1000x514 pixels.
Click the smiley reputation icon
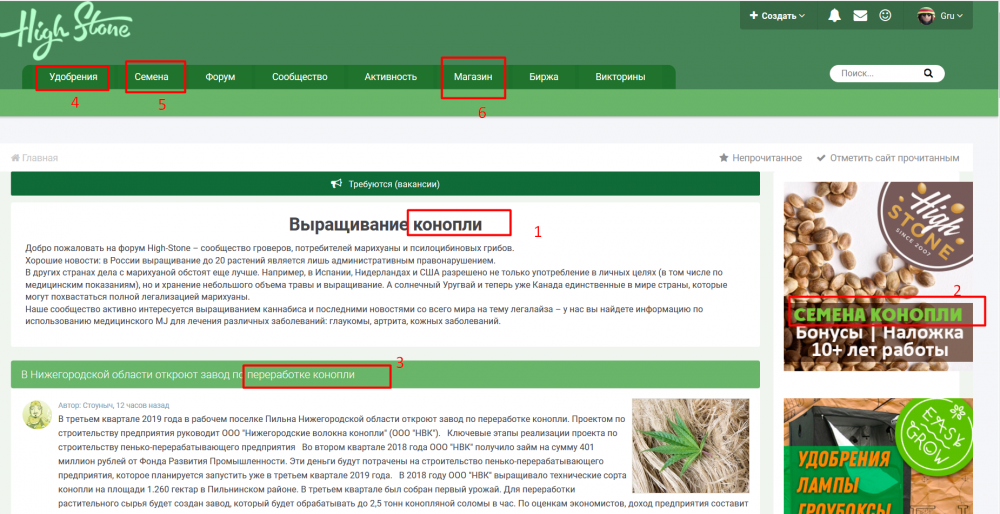tap(885, 15)
